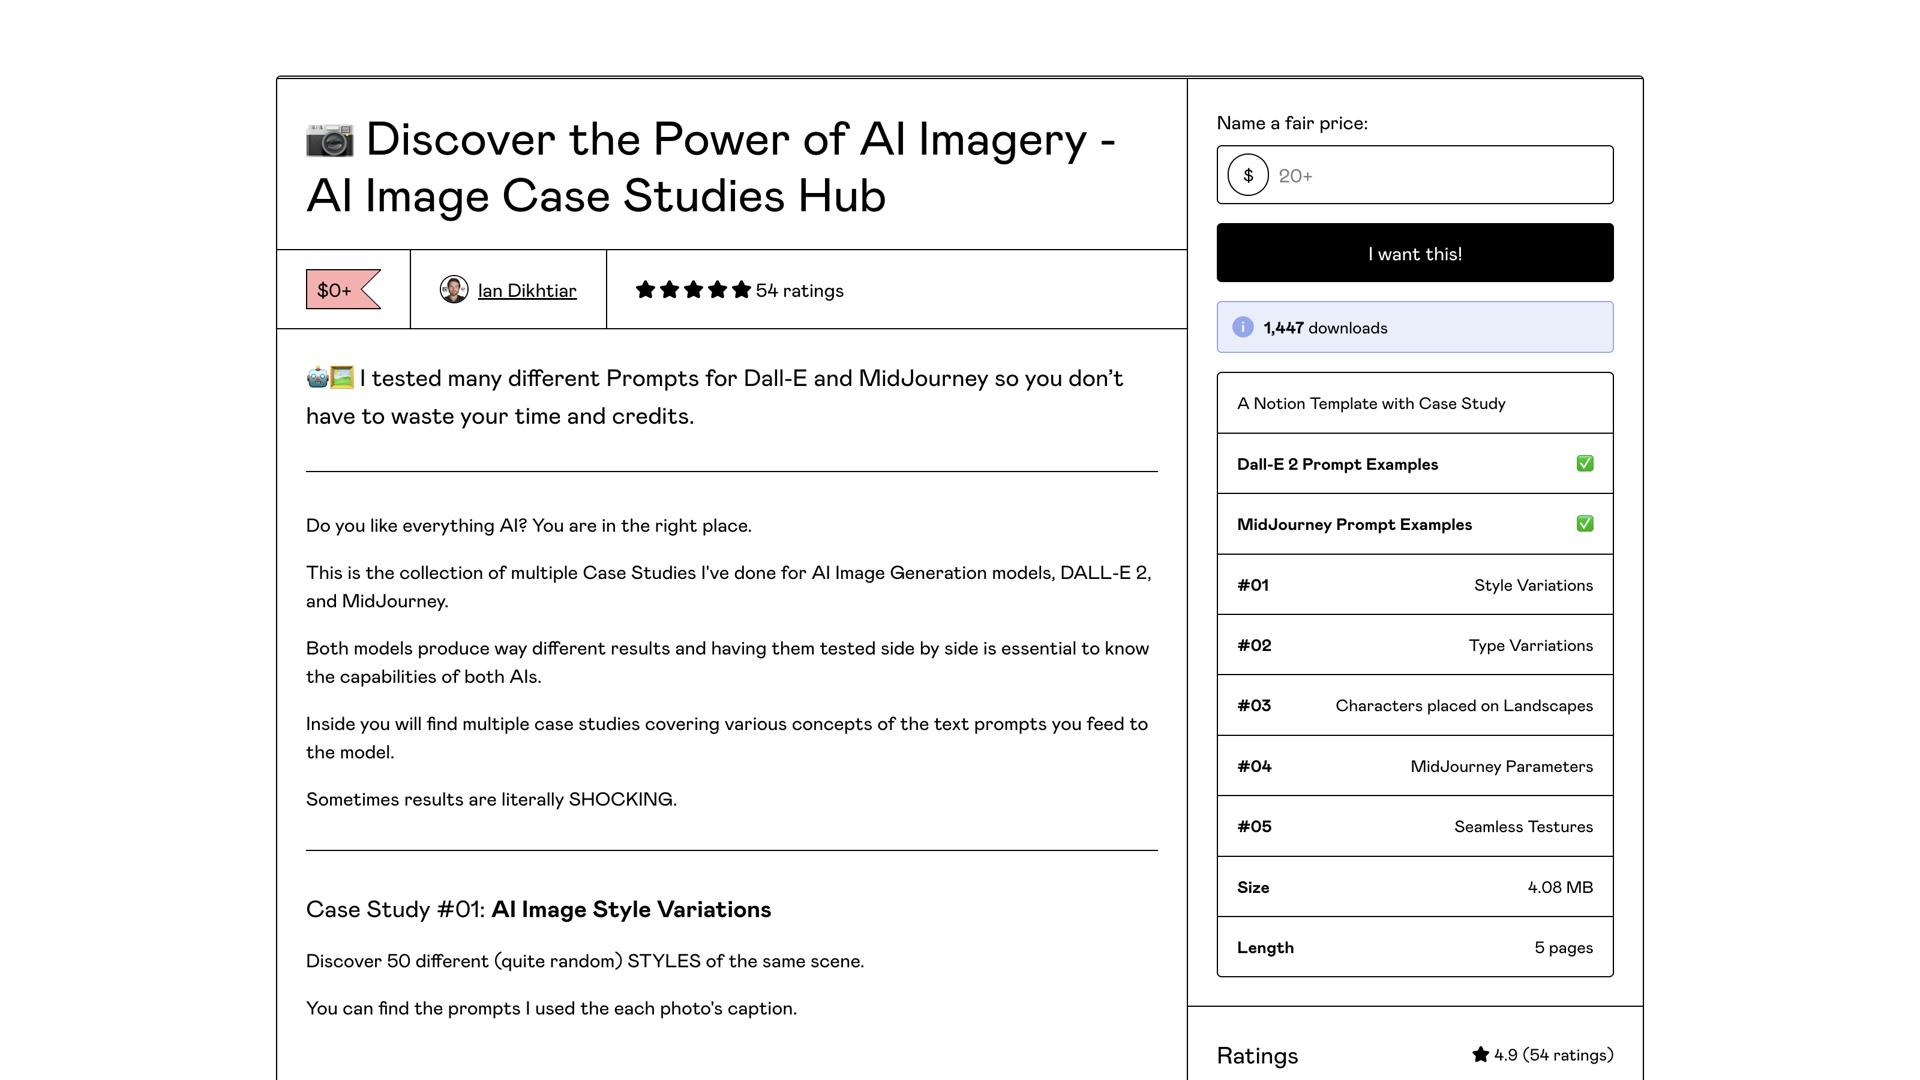Screen dimensions: 1920x1080
Task: Click the Ratings section heading
Action: 1257,1056
